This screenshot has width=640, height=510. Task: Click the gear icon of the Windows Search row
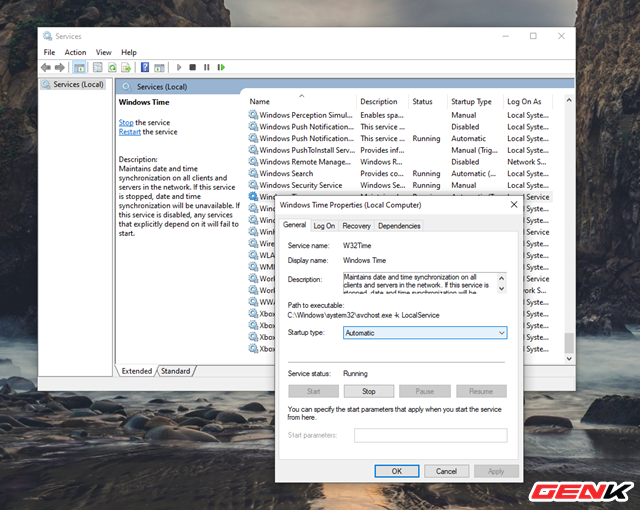[x=253, y=173]
